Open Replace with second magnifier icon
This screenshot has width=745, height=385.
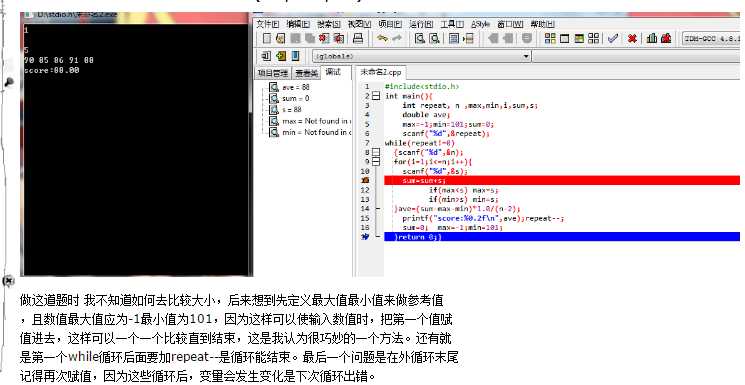click(x=434, y=38)
